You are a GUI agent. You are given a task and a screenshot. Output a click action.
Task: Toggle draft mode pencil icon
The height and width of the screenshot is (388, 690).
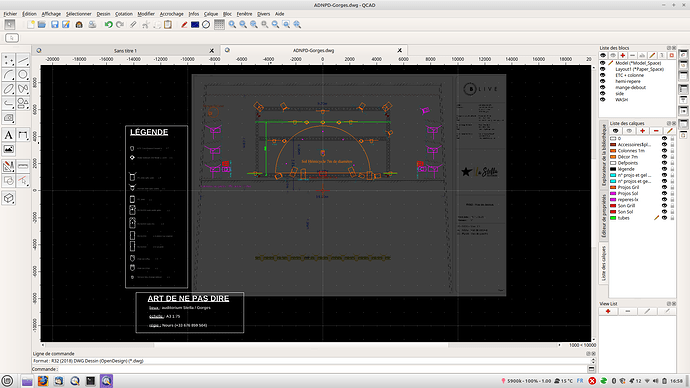point(184,25)
